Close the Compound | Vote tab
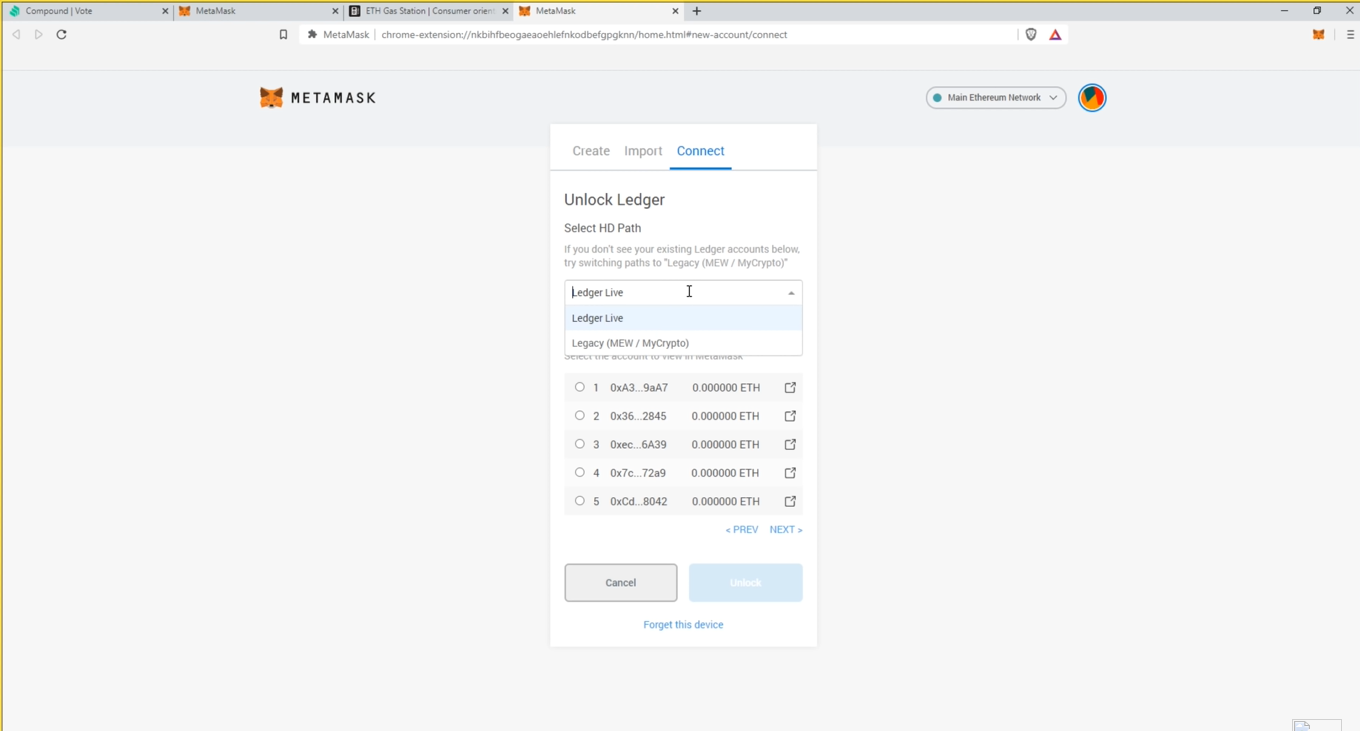The image size is (1360, 731). tap(165, 11)
